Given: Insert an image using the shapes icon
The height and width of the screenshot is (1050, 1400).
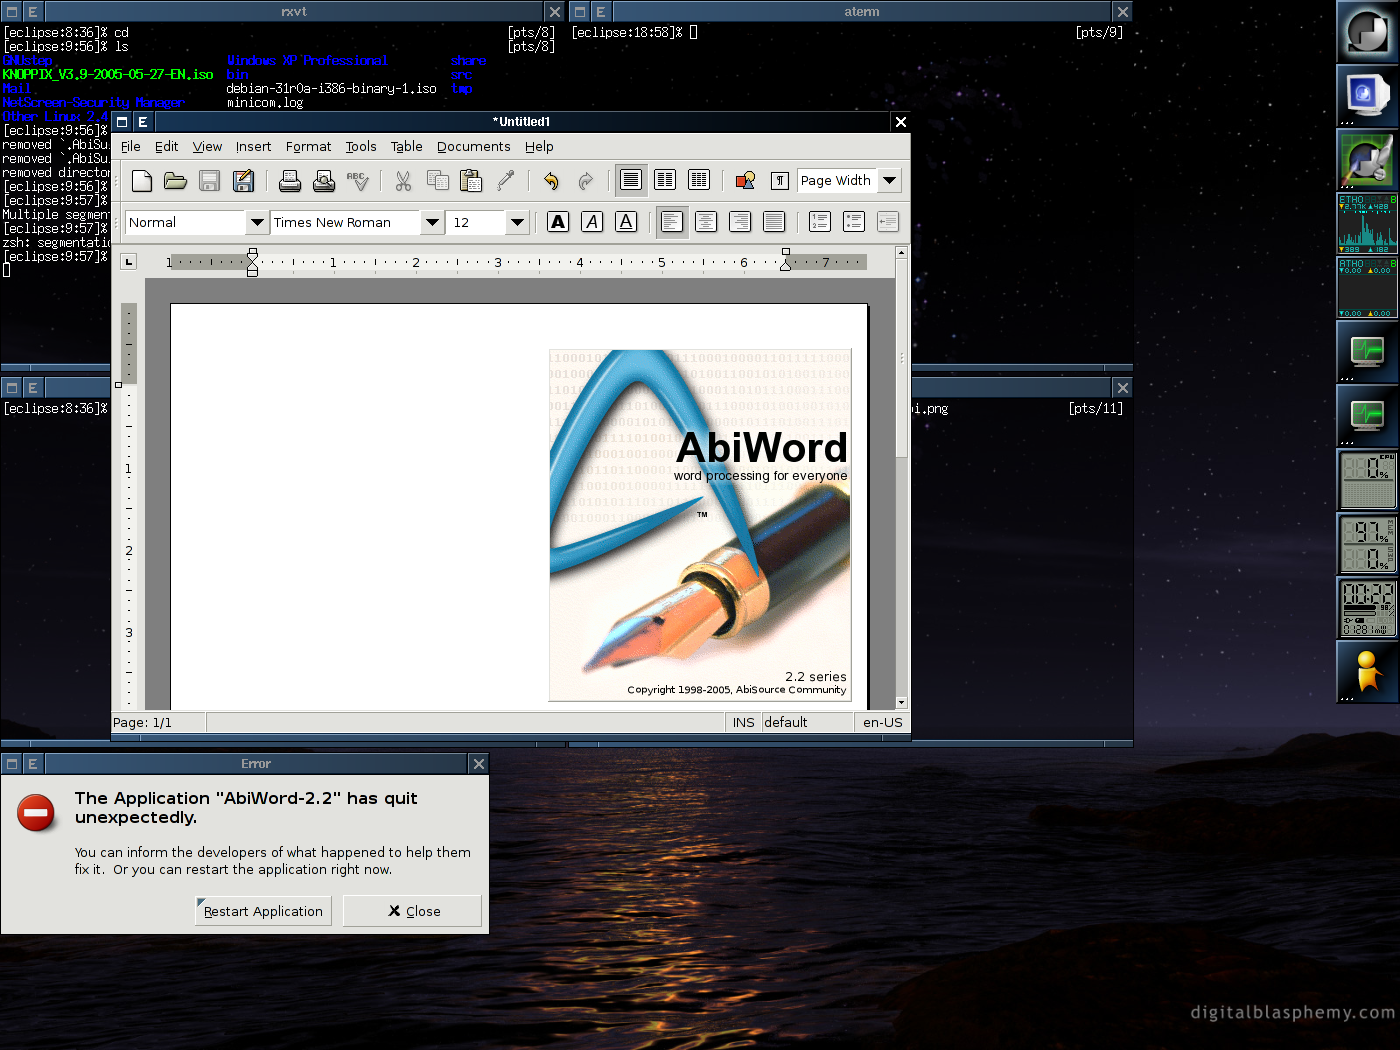Looking at the screenshot, I should click(745, 181).
